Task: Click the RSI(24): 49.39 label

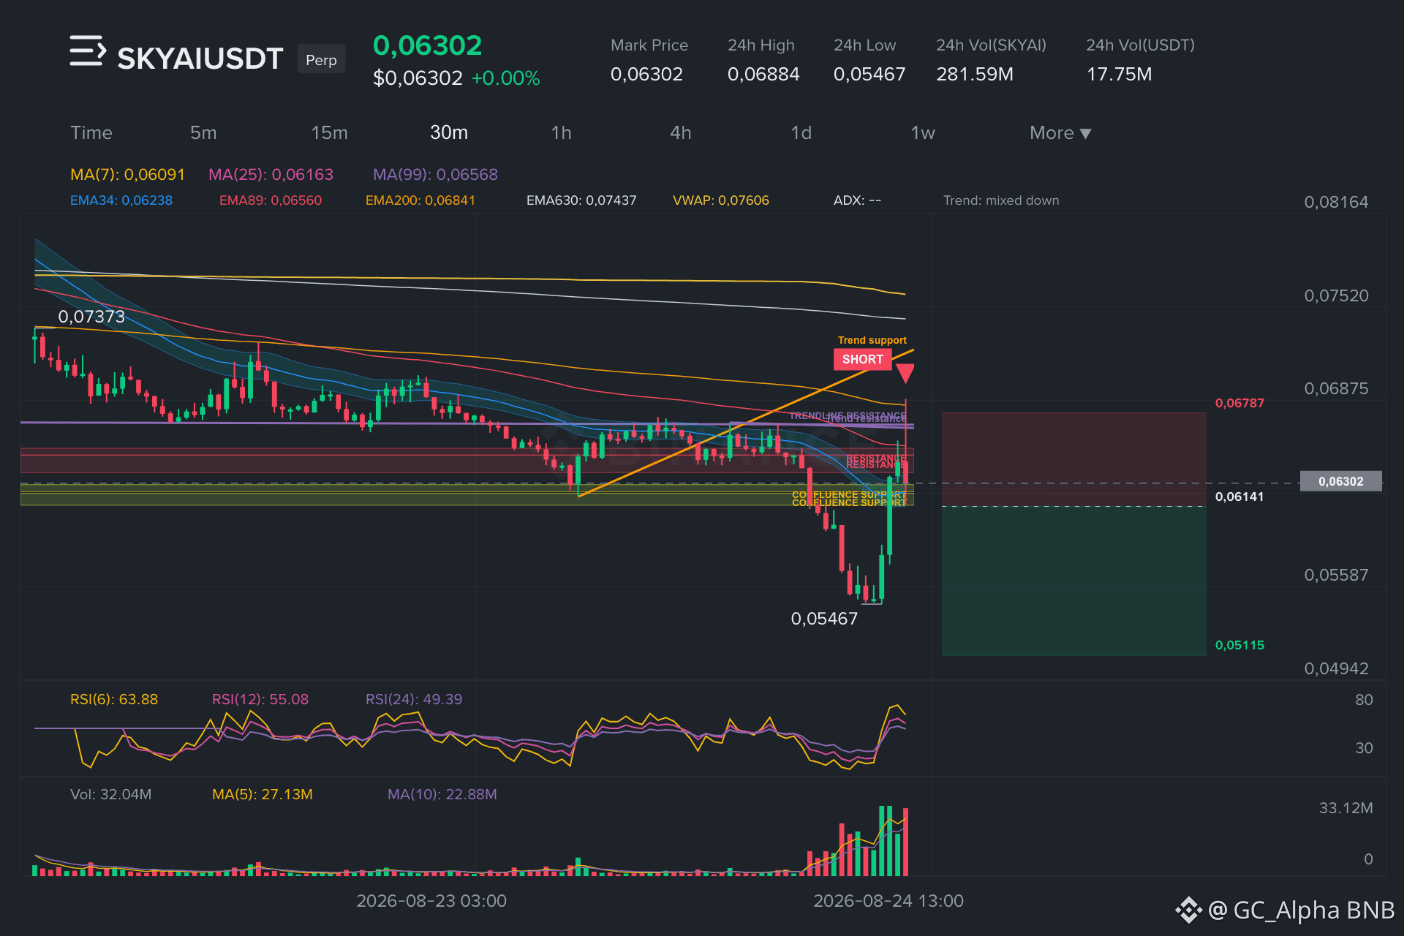Action: coord(414,699)
